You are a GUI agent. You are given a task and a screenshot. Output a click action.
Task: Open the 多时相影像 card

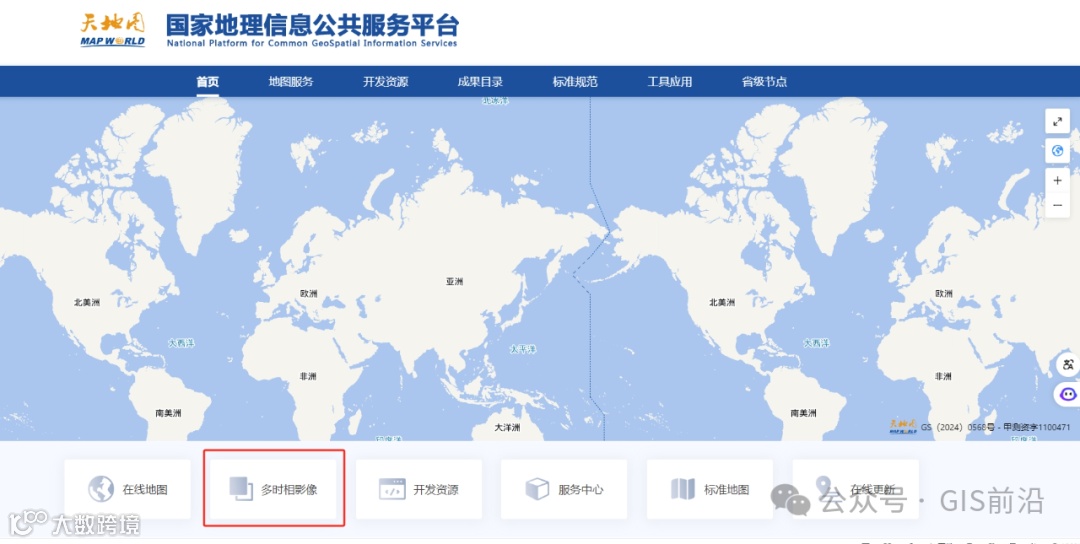tap(273, 490)
